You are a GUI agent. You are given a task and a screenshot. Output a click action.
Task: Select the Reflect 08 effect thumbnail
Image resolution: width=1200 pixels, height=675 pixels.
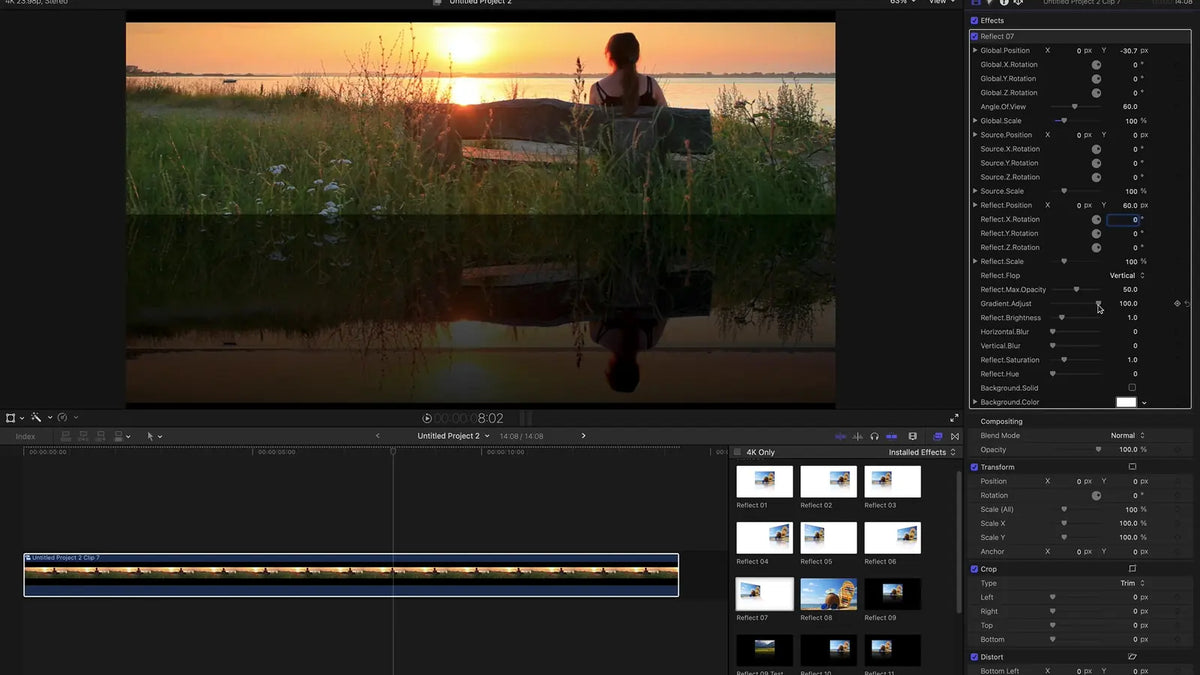[x=829, y=594]
